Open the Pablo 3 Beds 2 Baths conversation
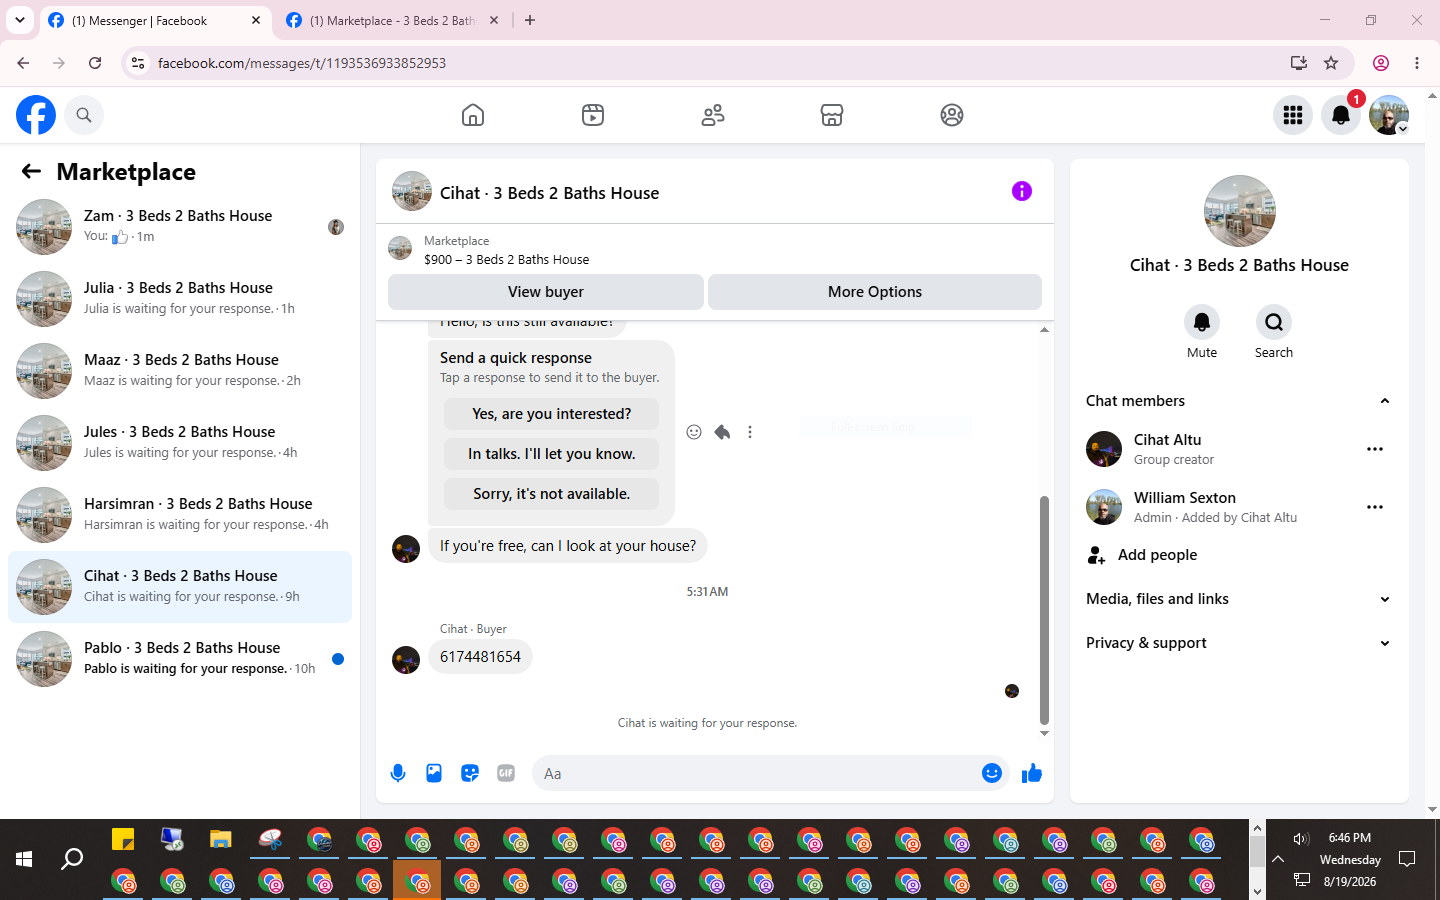 pyautogui.click(x=180, y=659)
